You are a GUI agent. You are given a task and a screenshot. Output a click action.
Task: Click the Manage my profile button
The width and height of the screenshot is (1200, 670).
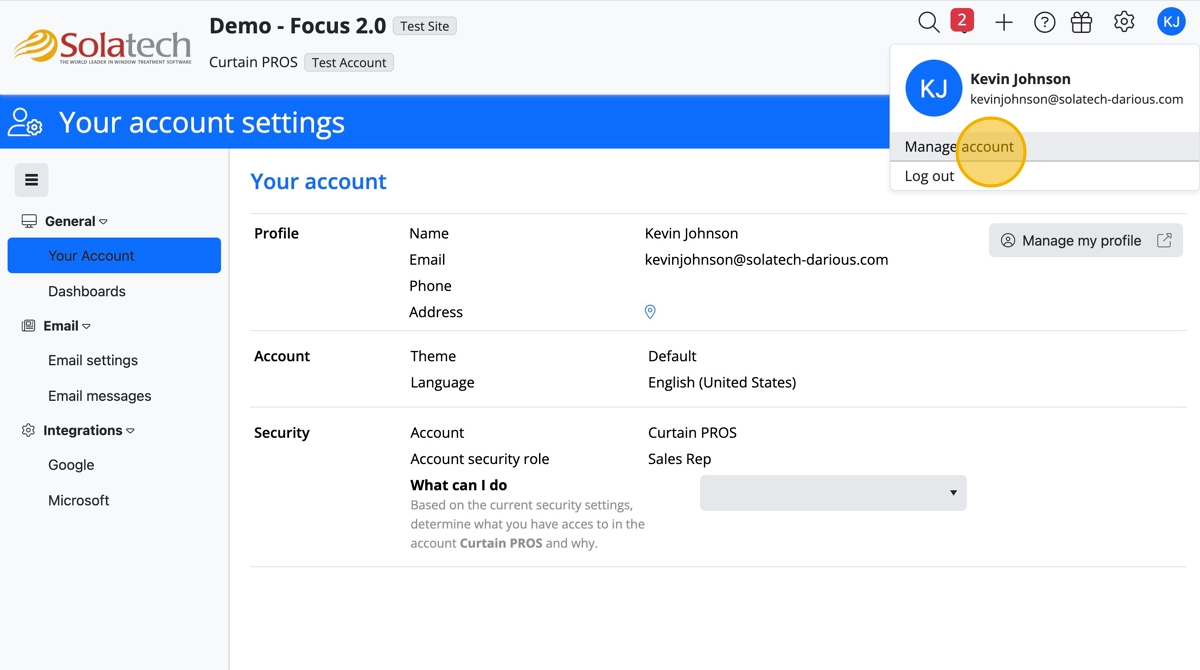tap(1085, 240)
